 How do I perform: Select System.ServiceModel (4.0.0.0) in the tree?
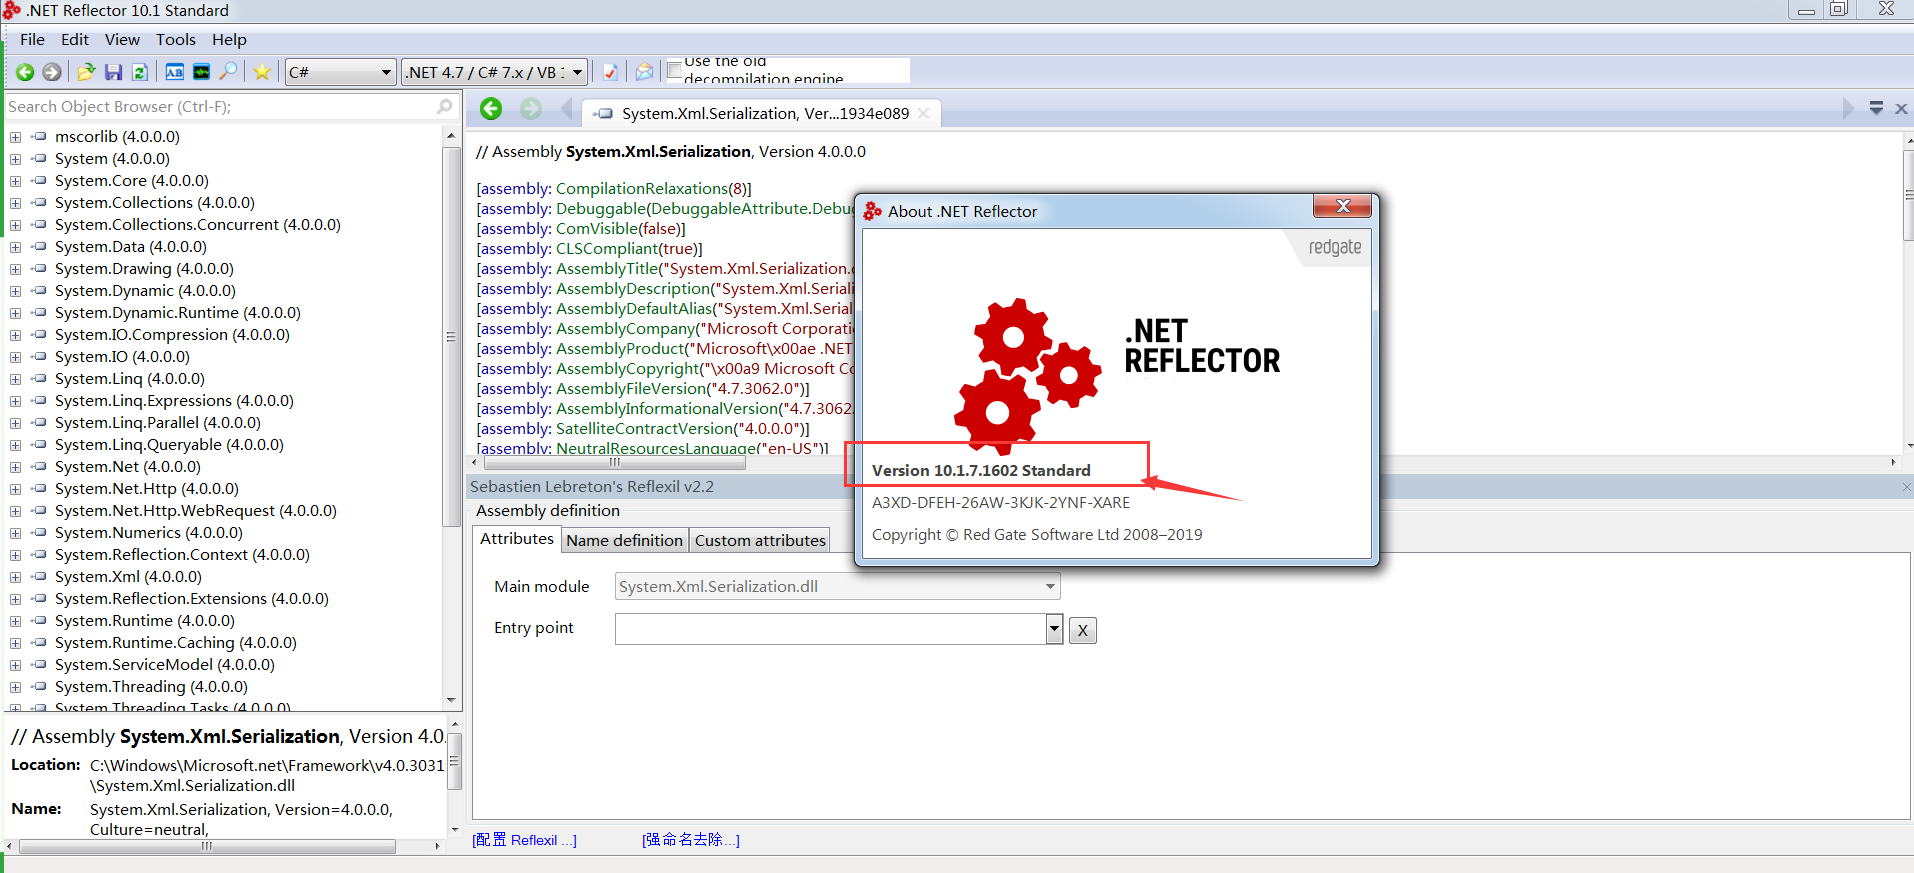[x=164, y=665]
